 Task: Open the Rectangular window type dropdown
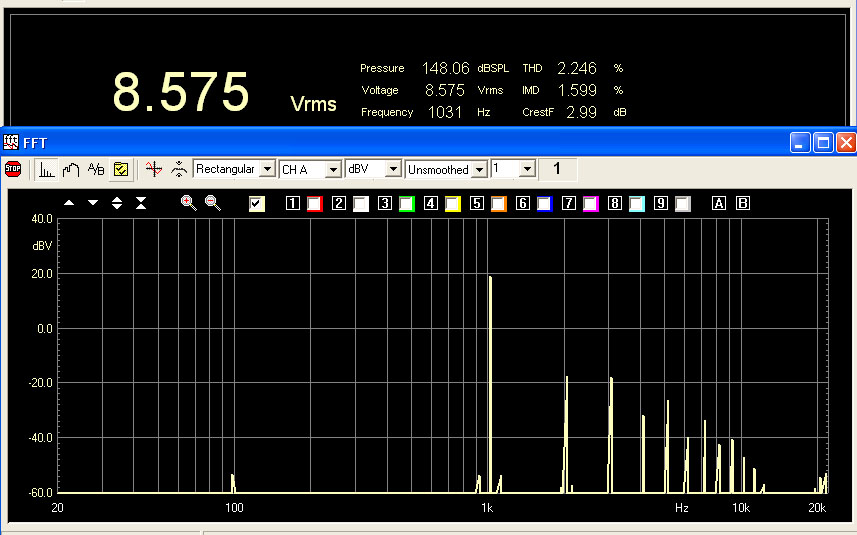[x=266, y=170]
